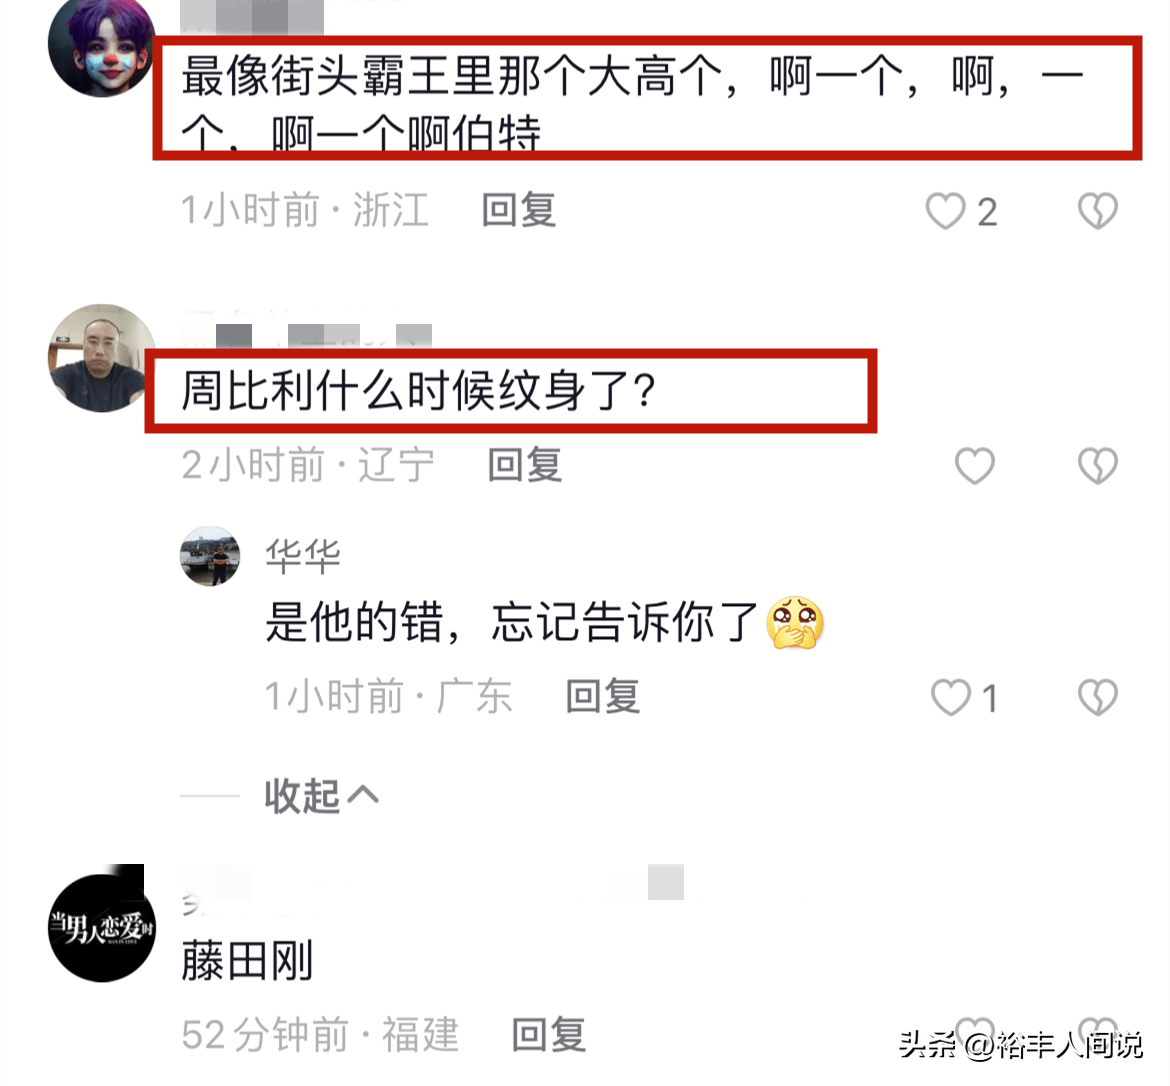1170x1086 pixels.
Task: Select the 街头霸王 comment text
Action: pyautogui.click(x=633, y=104)
